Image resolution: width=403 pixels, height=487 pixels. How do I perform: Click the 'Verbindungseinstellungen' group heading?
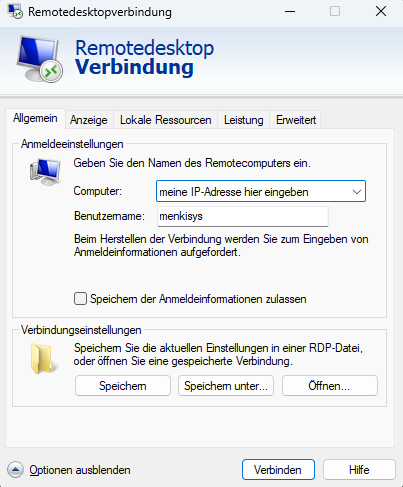click(81, 330)
